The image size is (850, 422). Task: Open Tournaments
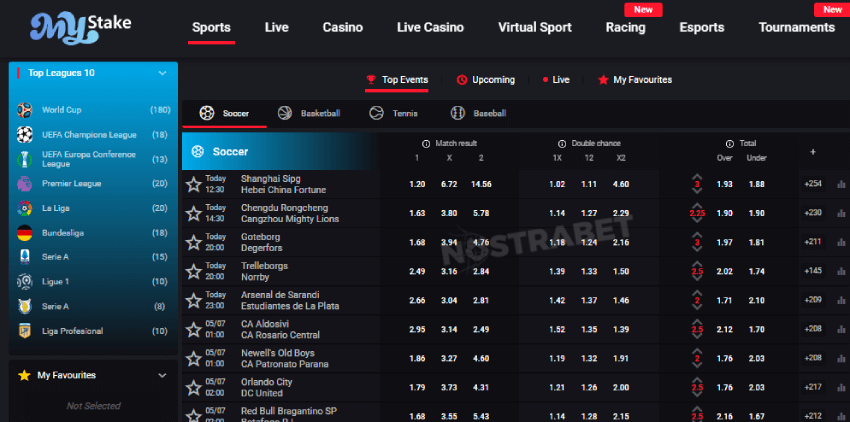pyautogui.click(x=796, y=28)
